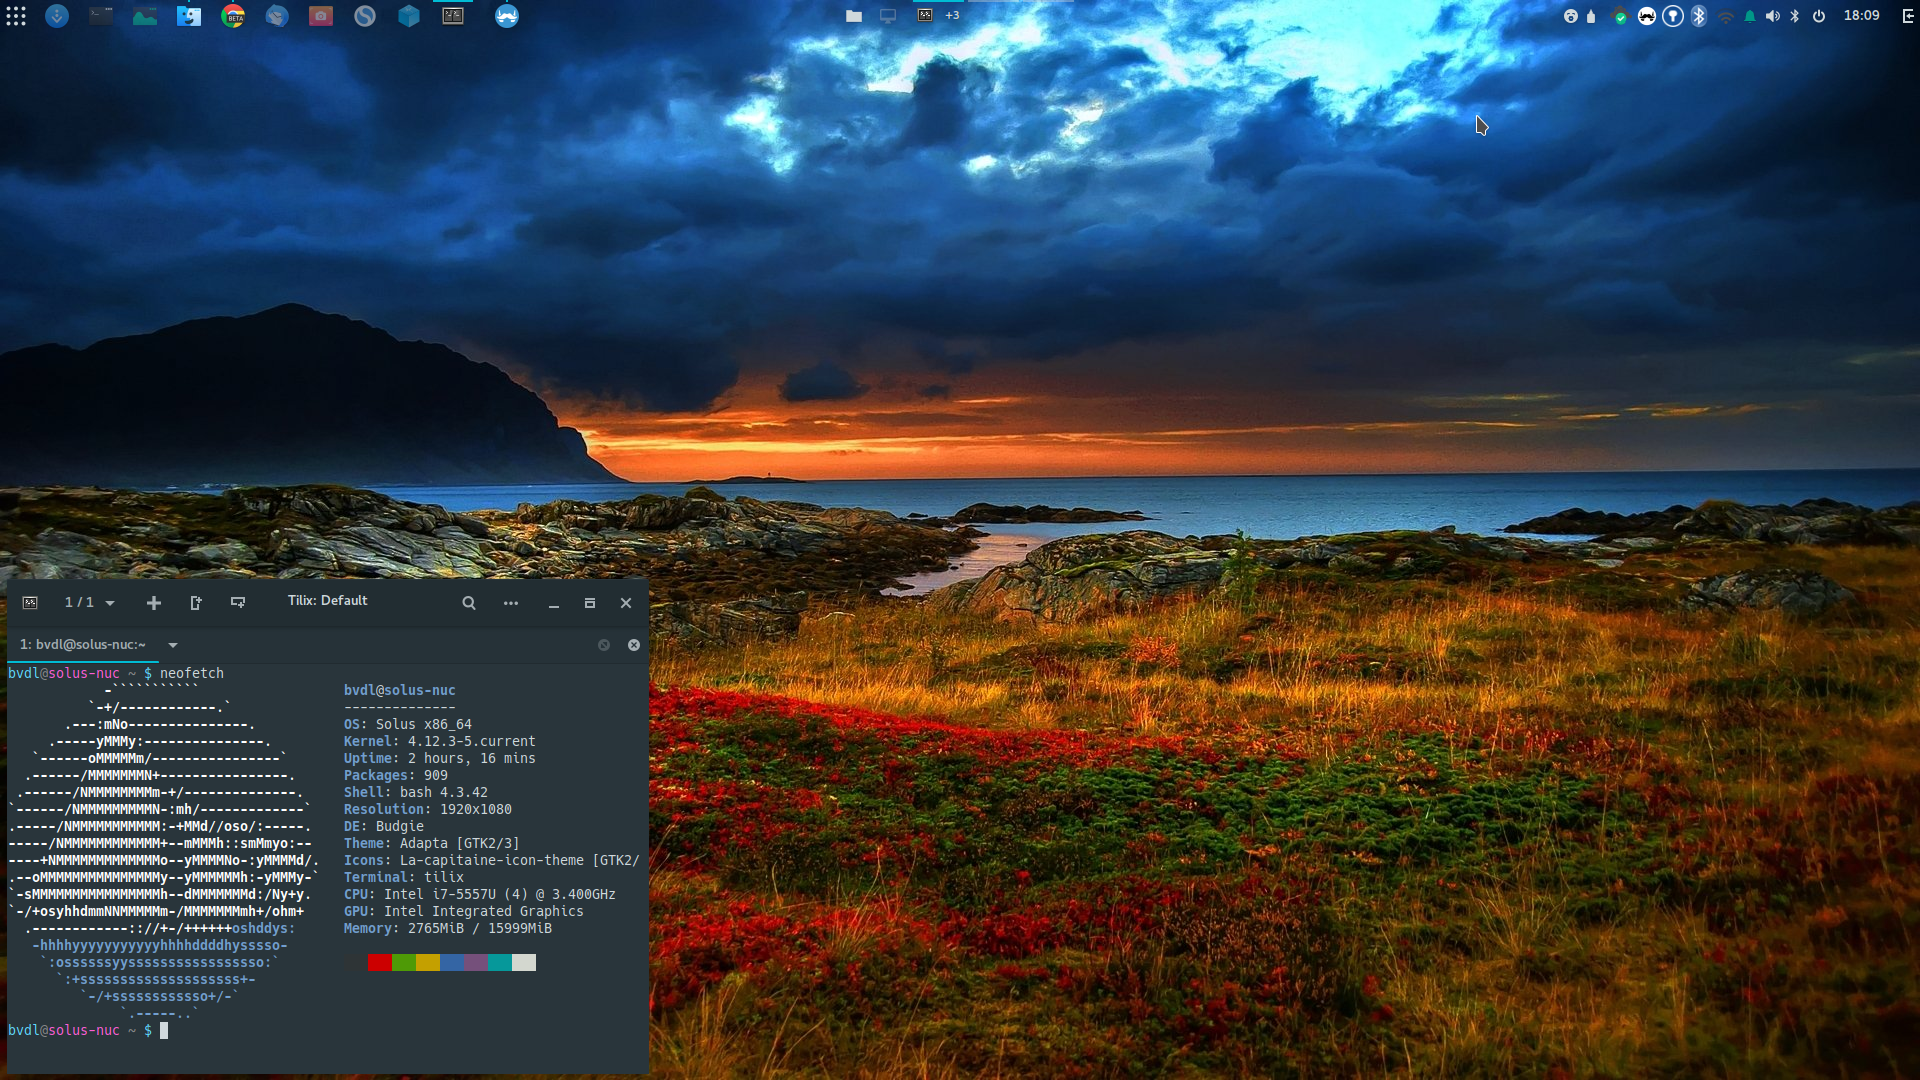The image size is (1920, 1080).
Task: Open the volume speaker indicator
Action: 1773,16
